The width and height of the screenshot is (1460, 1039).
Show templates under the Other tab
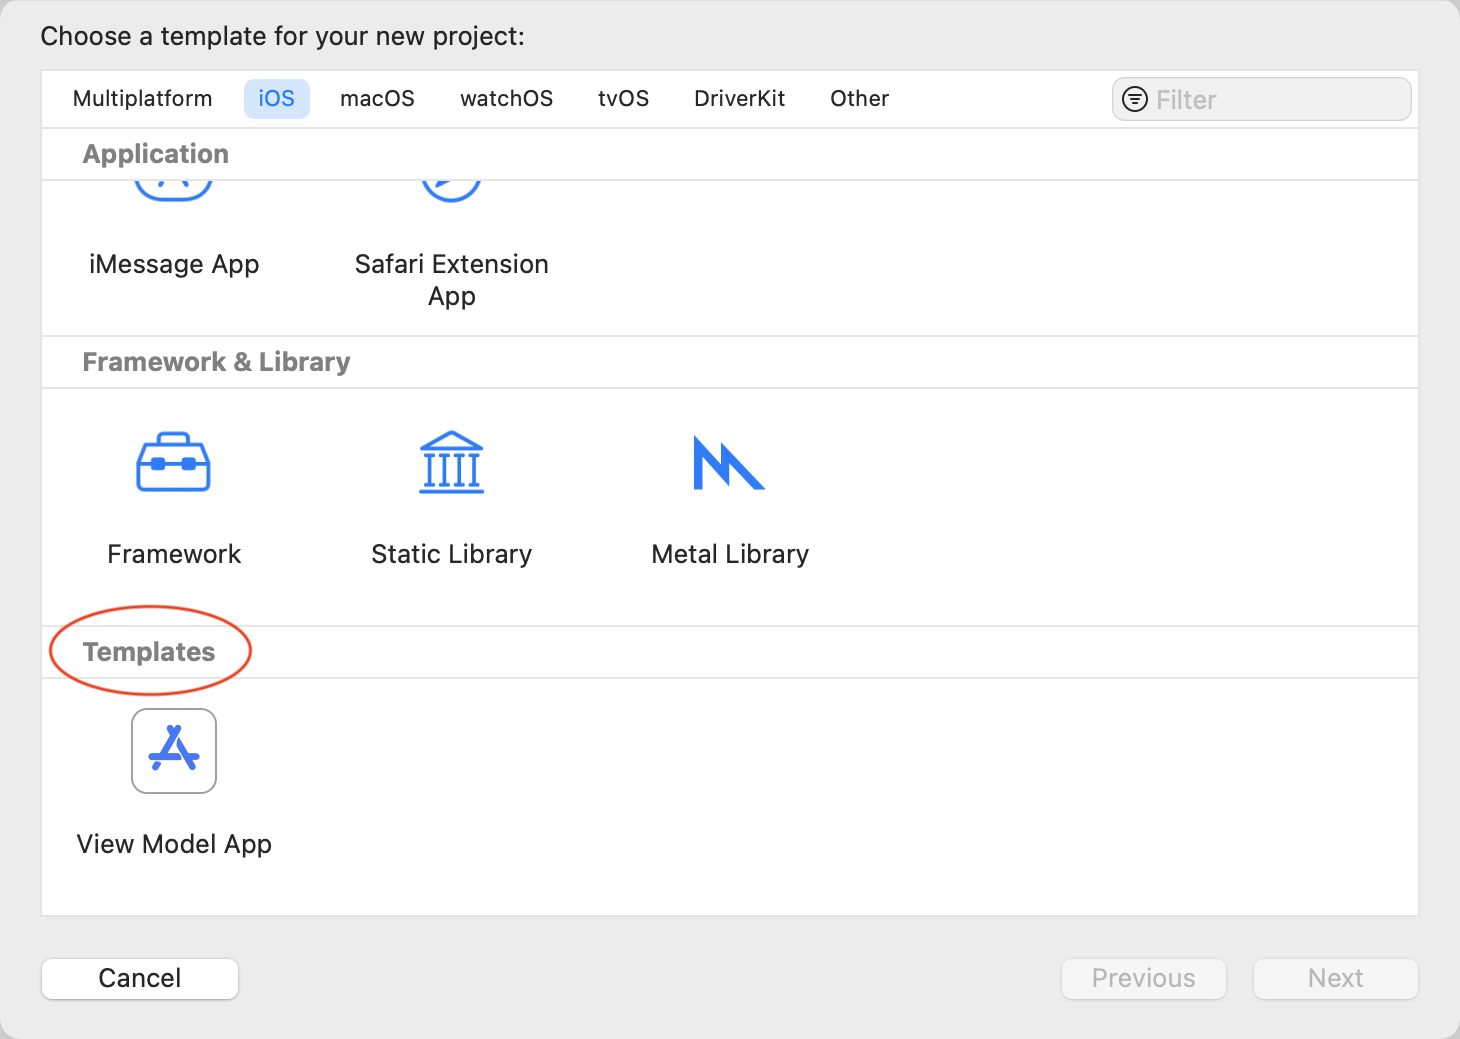pyautogui.click(x=859, y=99)
